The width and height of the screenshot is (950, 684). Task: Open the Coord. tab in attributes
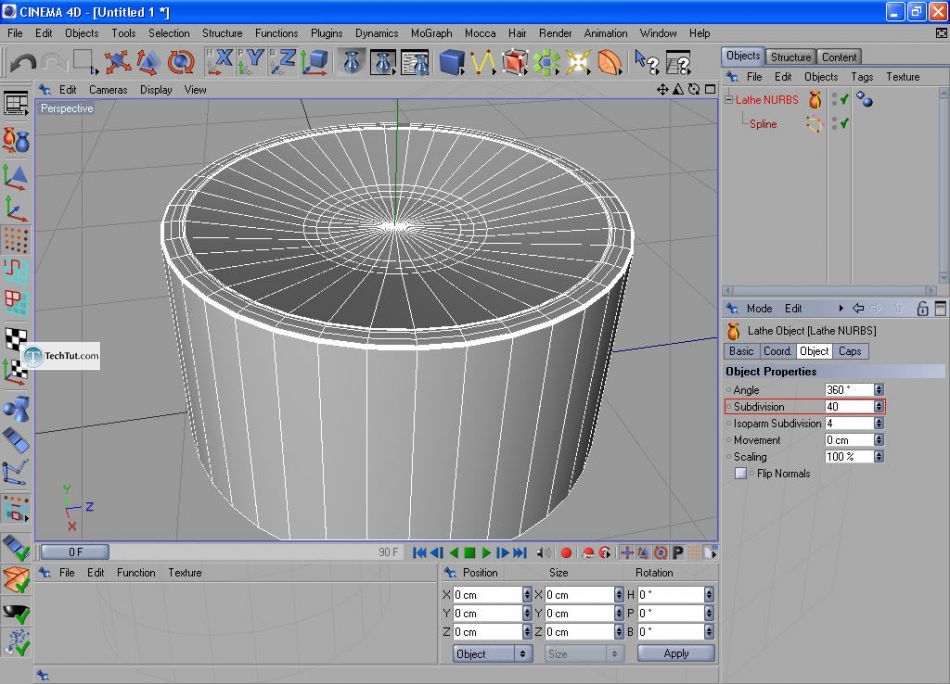tap(777, 351)
